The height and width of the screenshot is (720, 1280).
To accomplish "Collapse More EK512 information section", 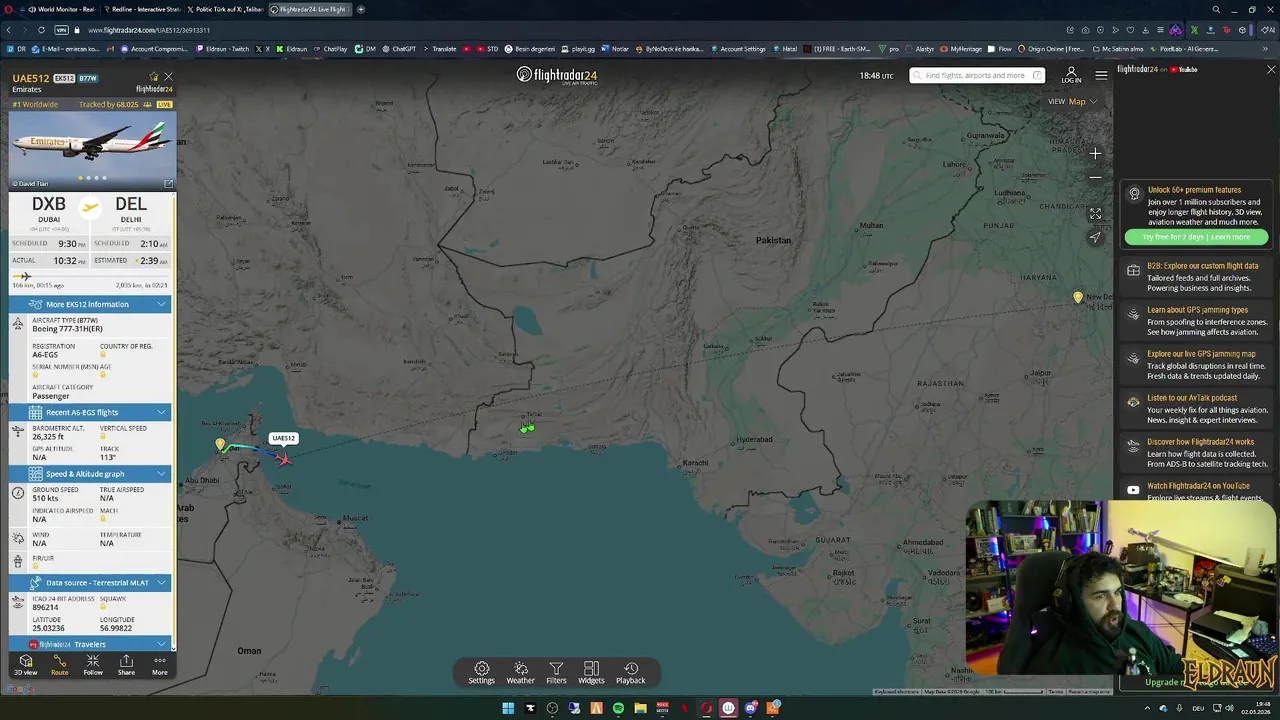I will [x=90, y=304].
